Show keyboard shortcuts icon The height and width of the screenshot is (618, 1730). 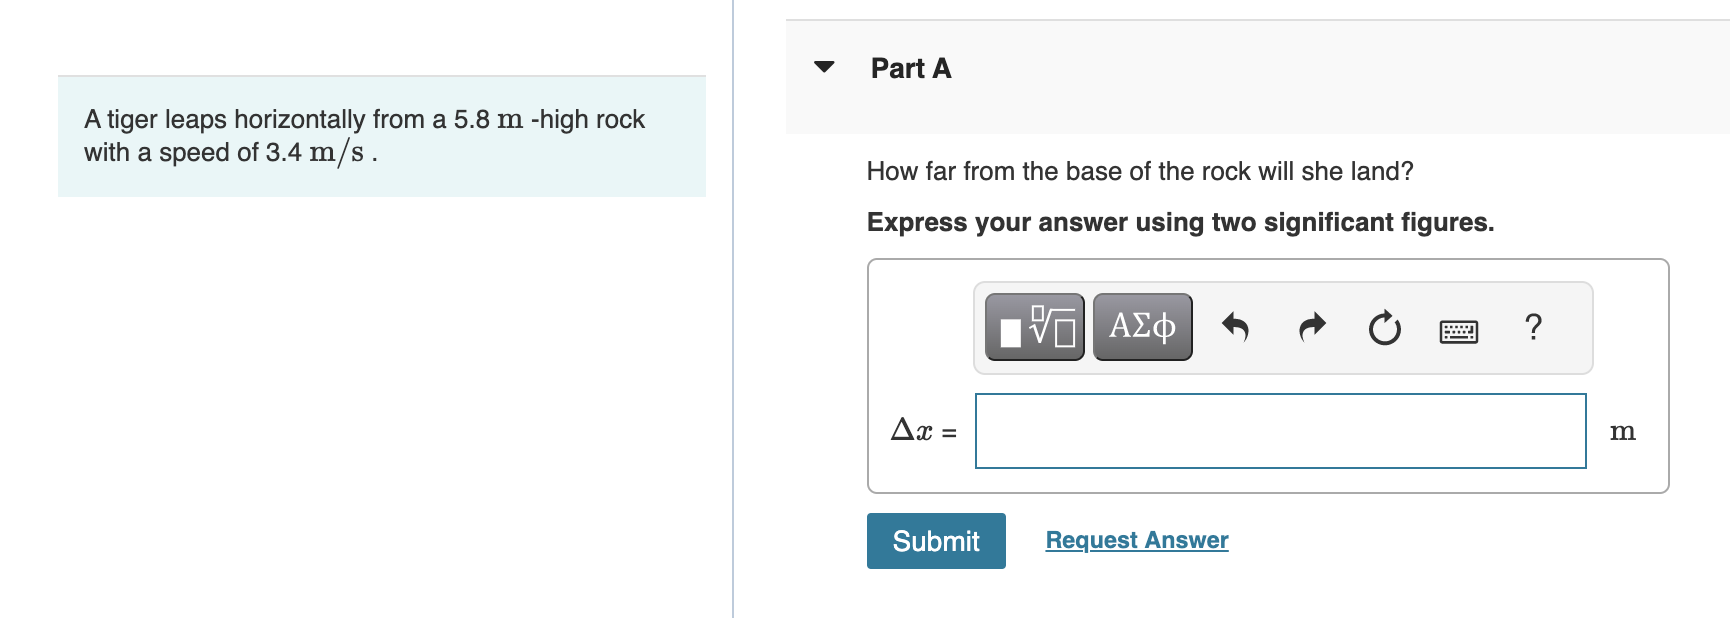pyautogui.click(x=1458, y=330)
